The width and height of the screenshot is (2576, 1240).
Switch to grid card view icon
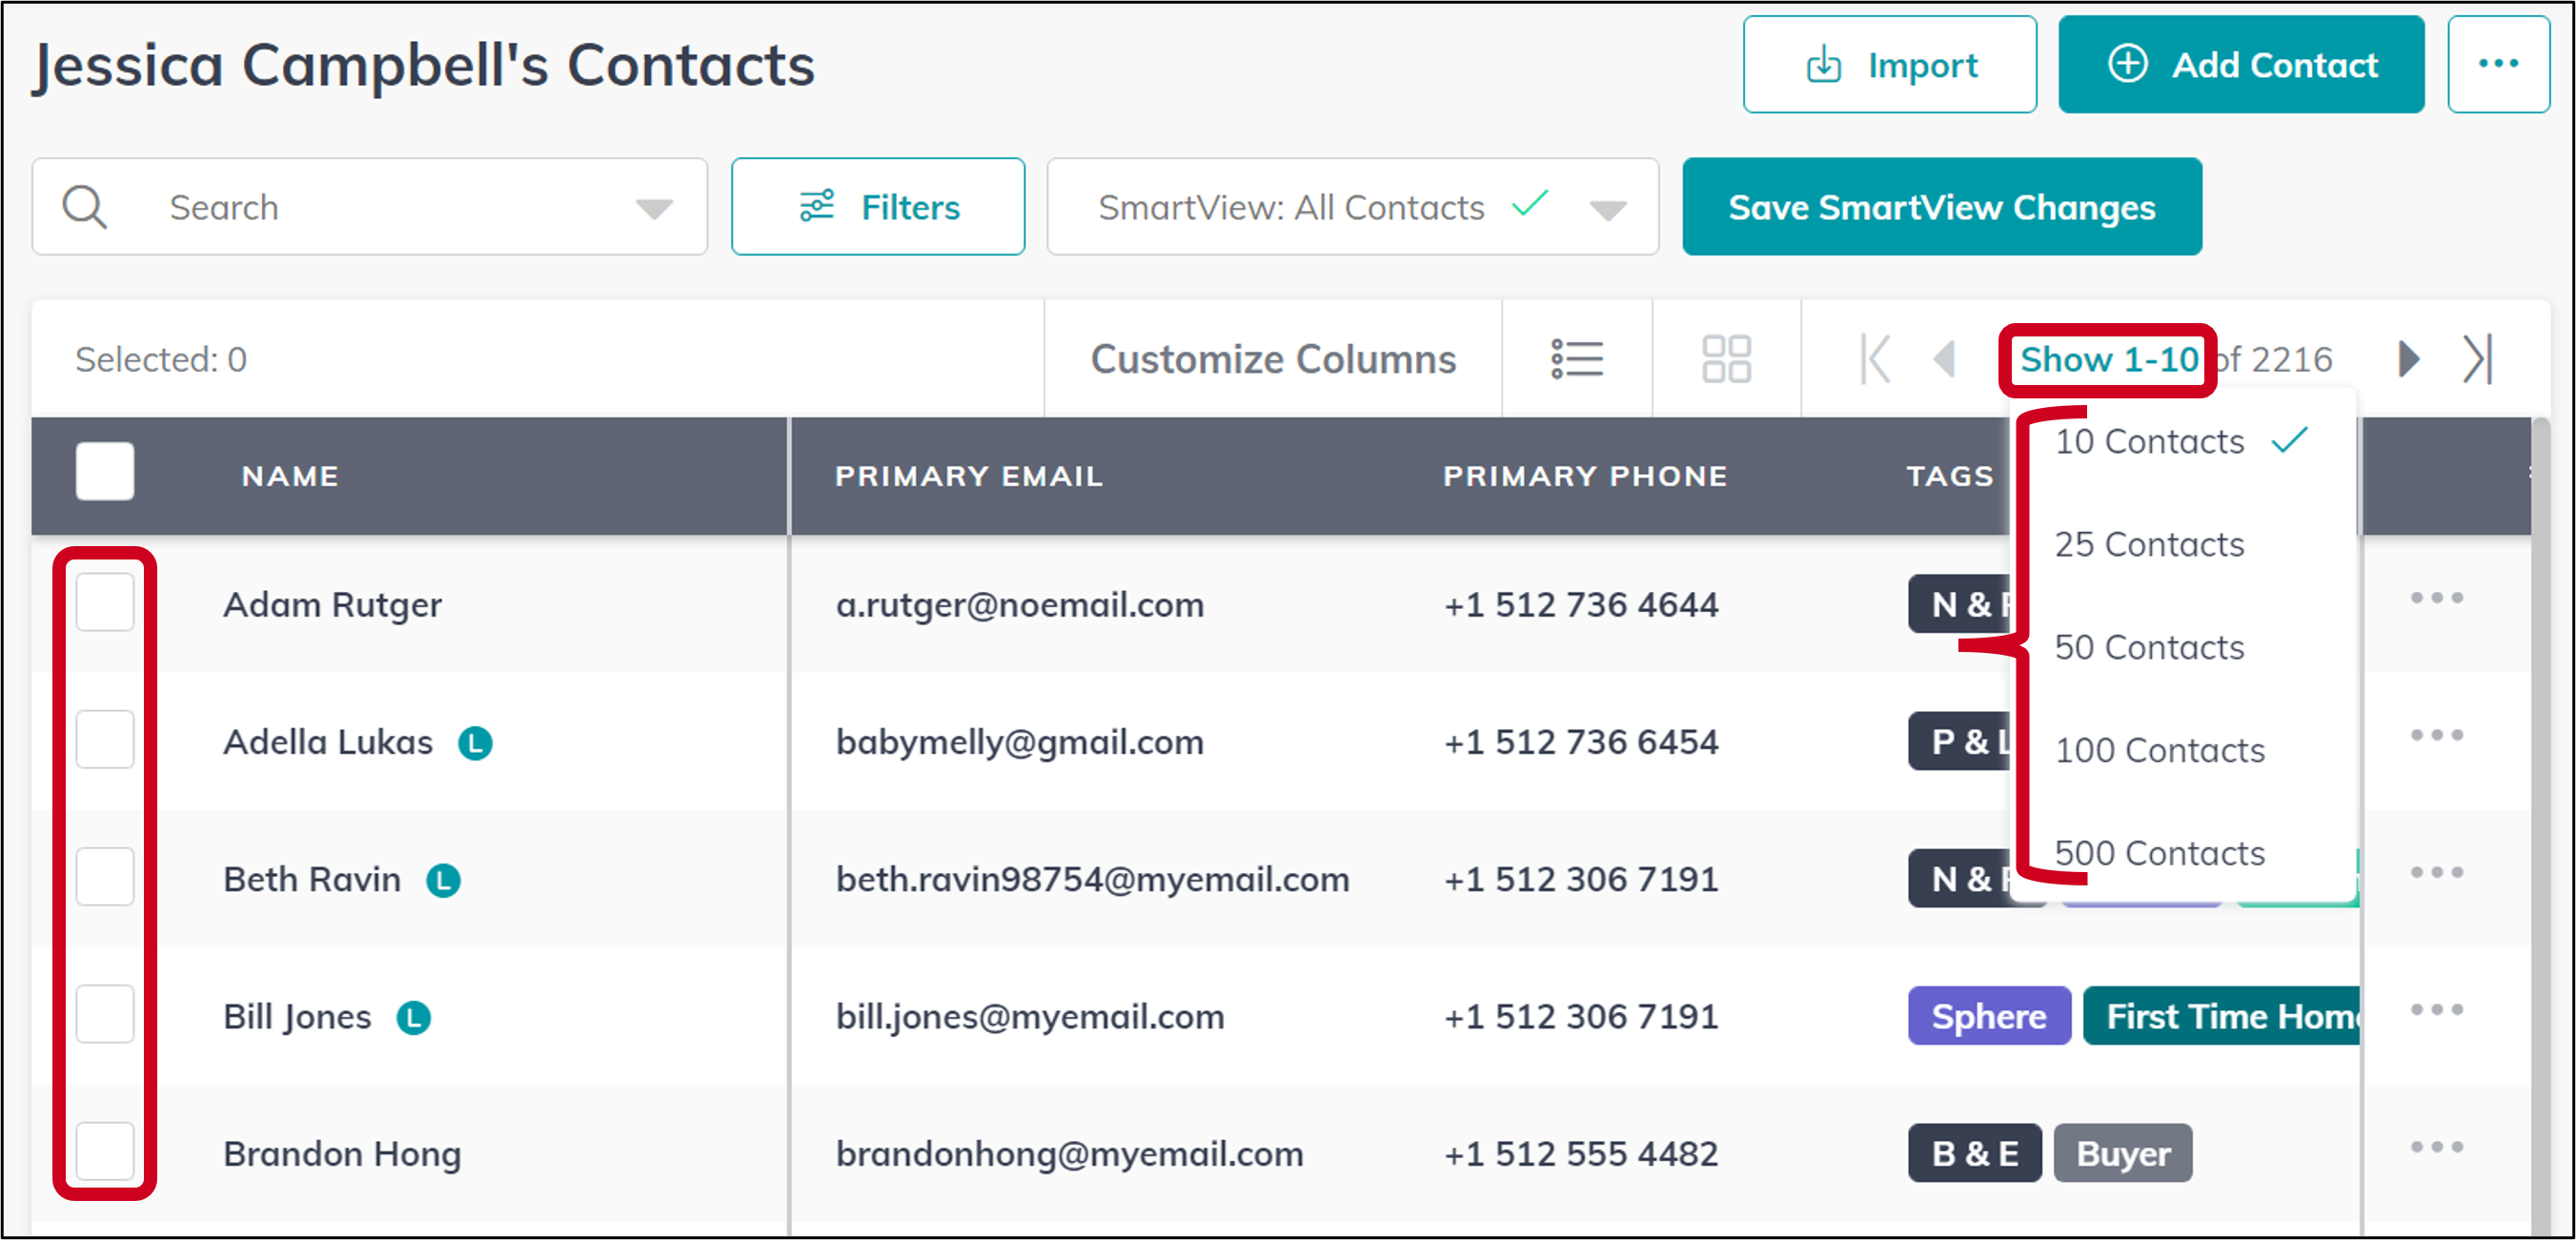(x=1726, y=359)
